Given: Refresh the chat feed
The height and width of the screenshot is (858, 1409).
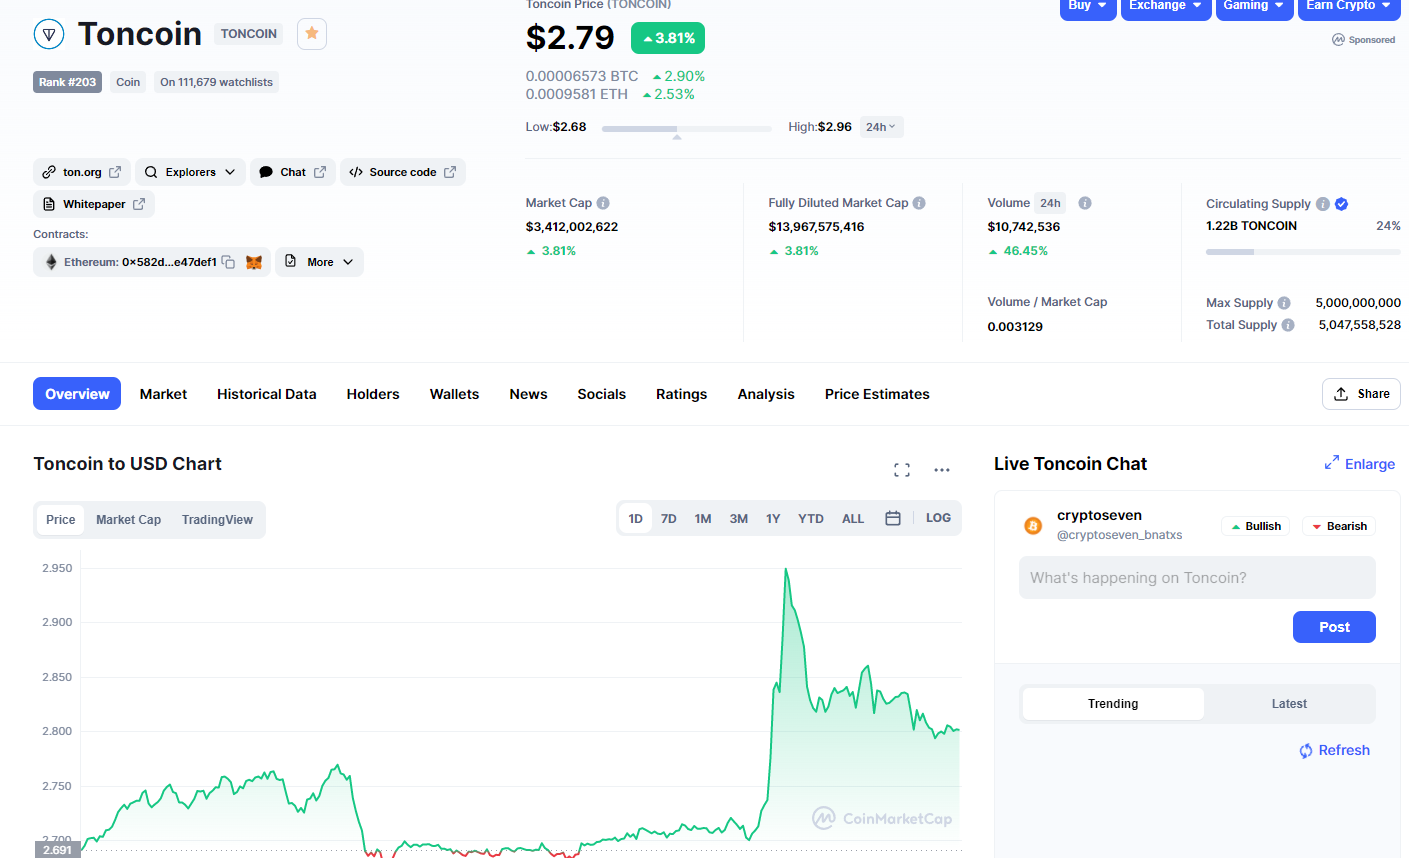Looking at the screenshot, I should click(x=1334, y=751).
